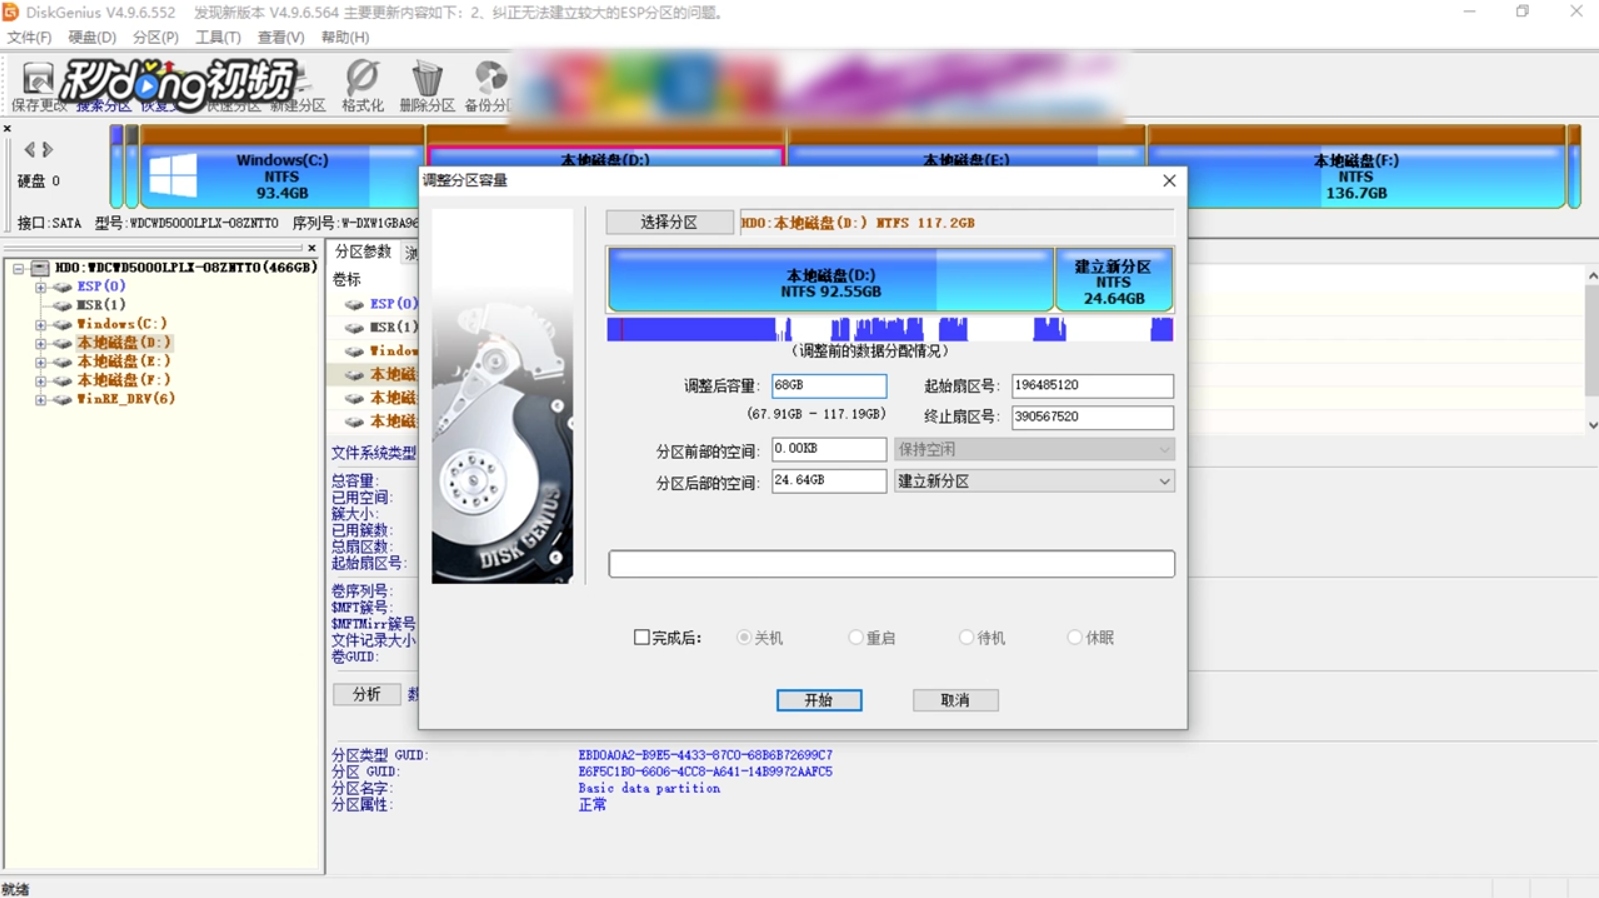Open the 查看(V) menu
The image size is (1599, 898).
(281, 37)
